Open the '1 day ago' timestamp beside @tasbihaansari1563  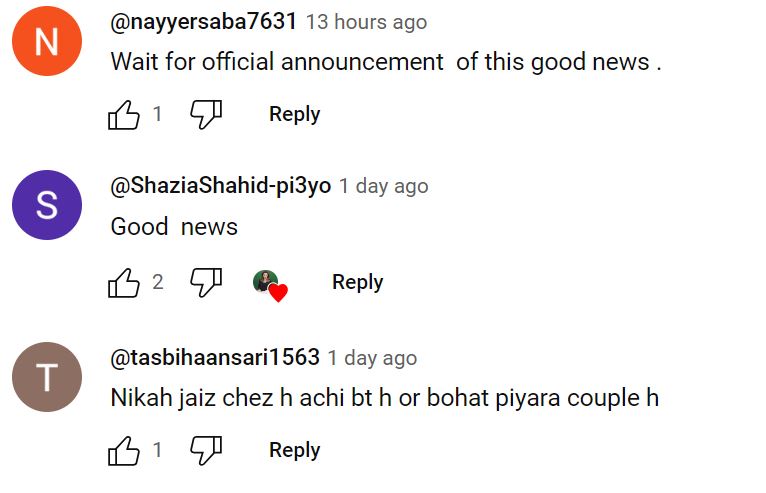[x=372, y=358]
